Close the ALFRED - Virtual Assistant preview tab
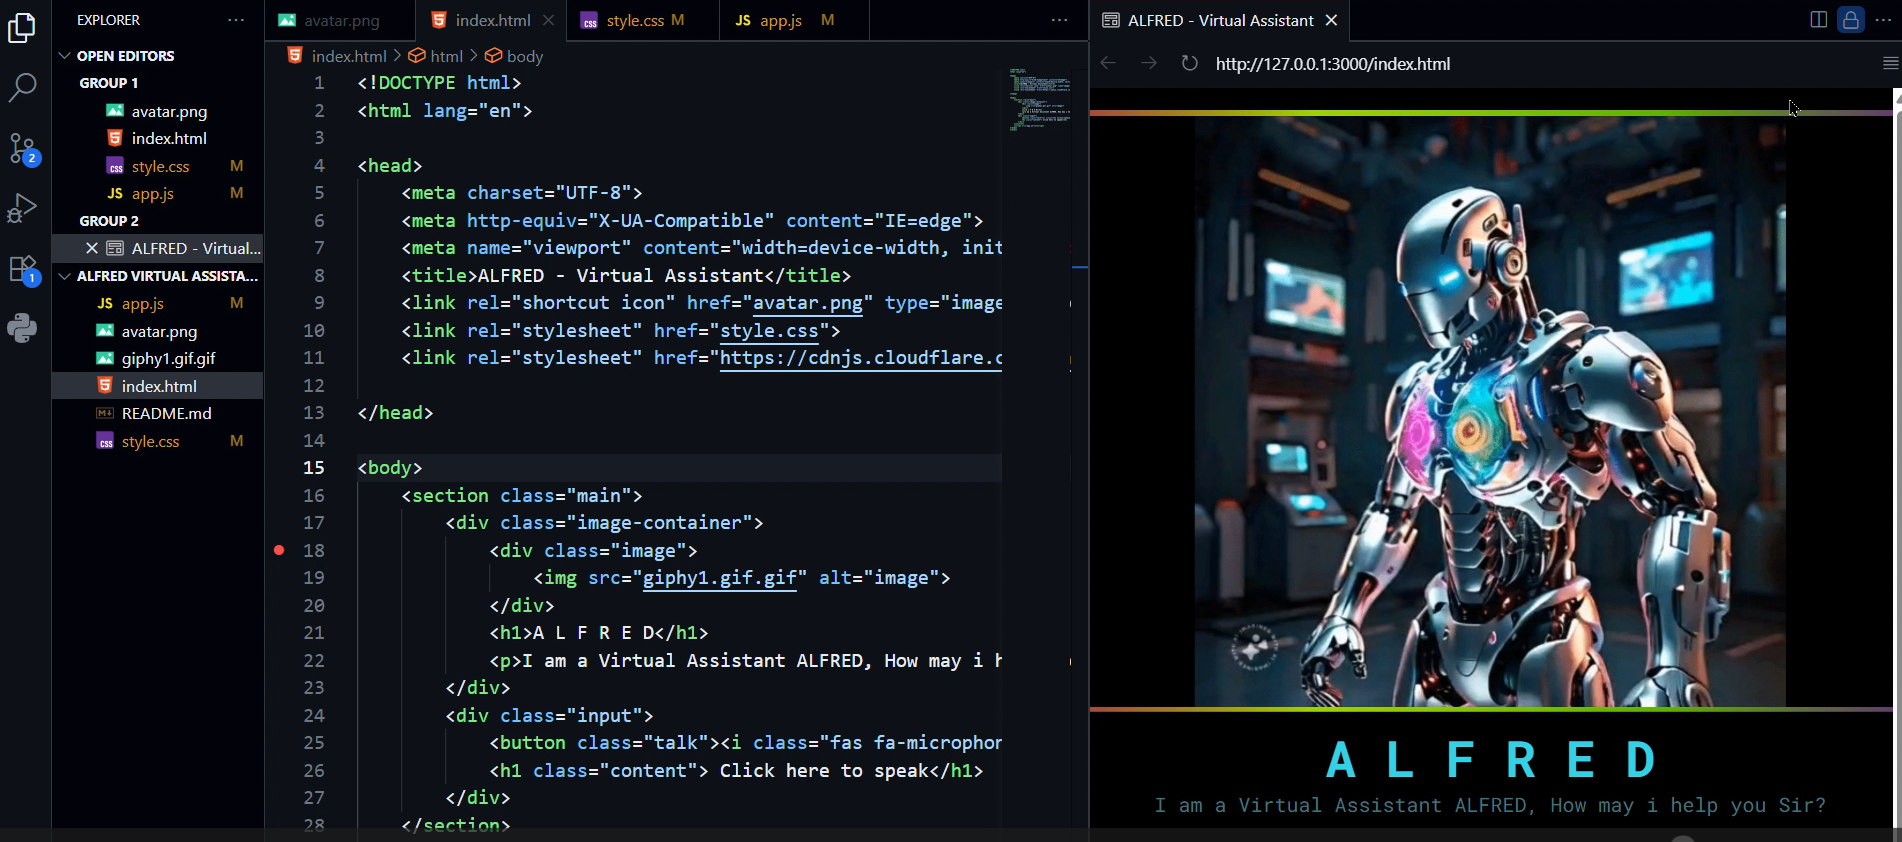 (x=1331, y=20)
